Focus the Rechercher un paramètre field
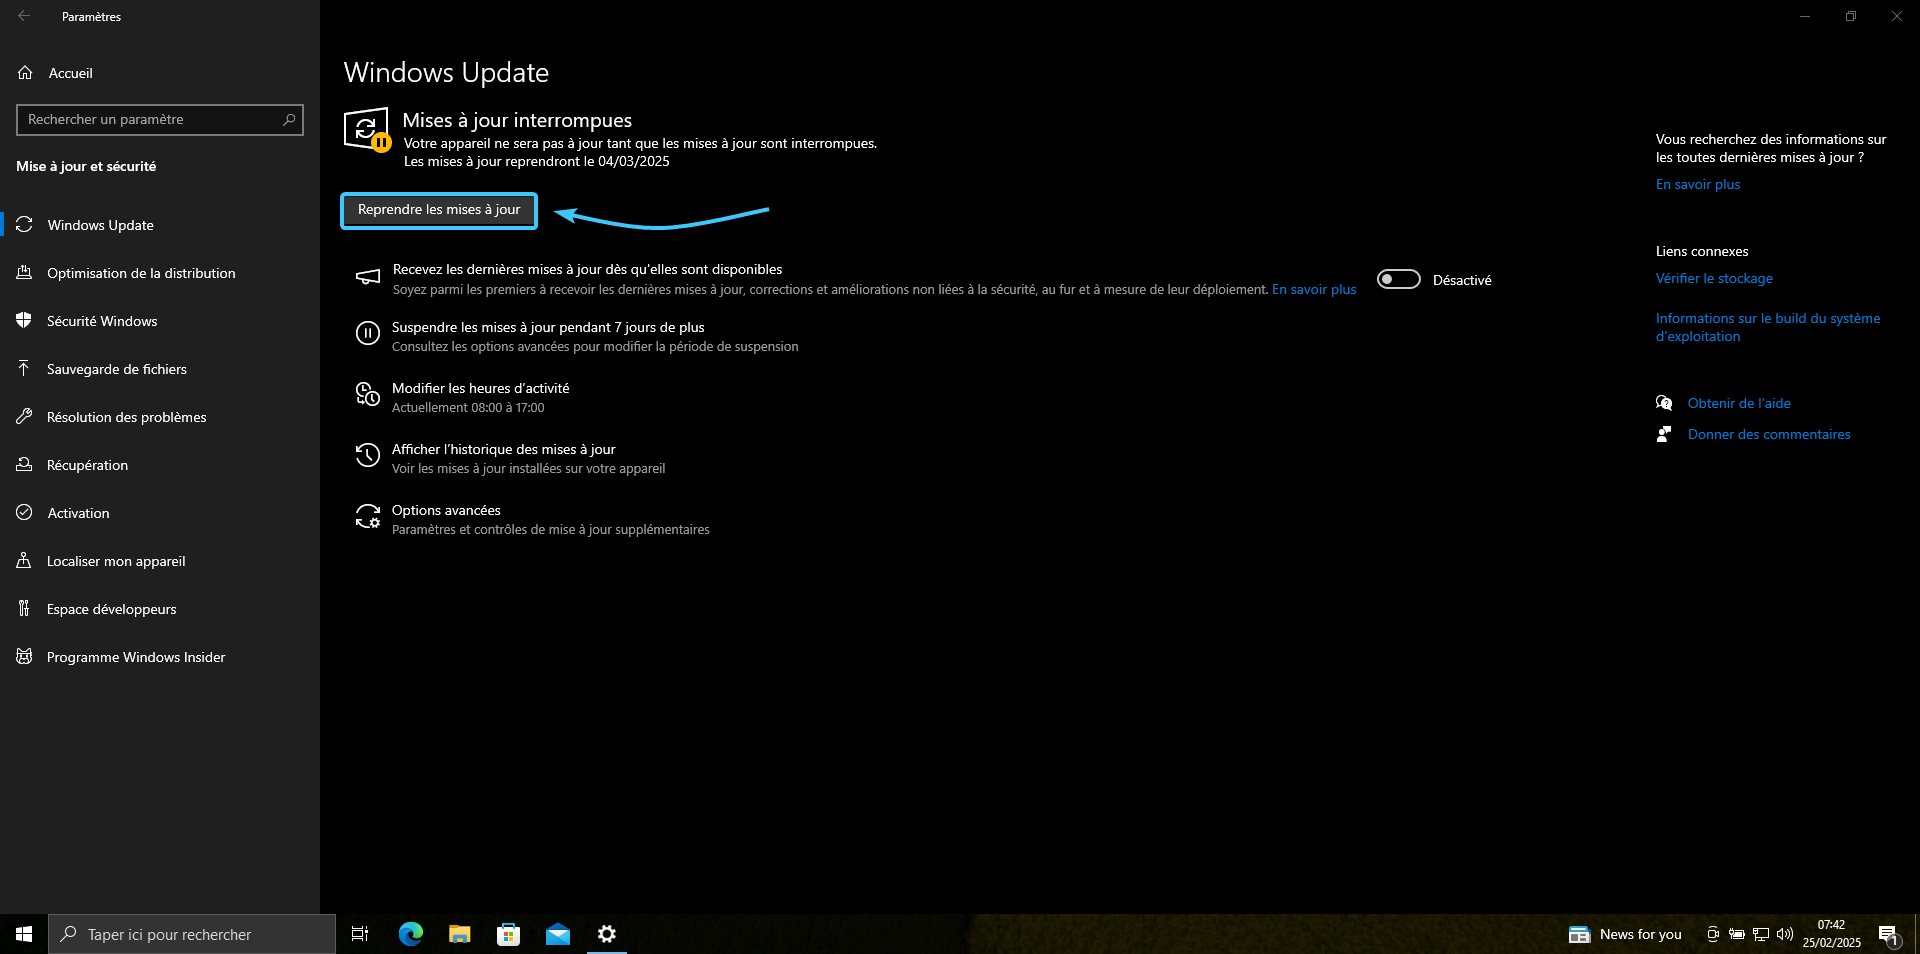The image size is (1920, 954). pyautogui.click(x=160, y=120)
